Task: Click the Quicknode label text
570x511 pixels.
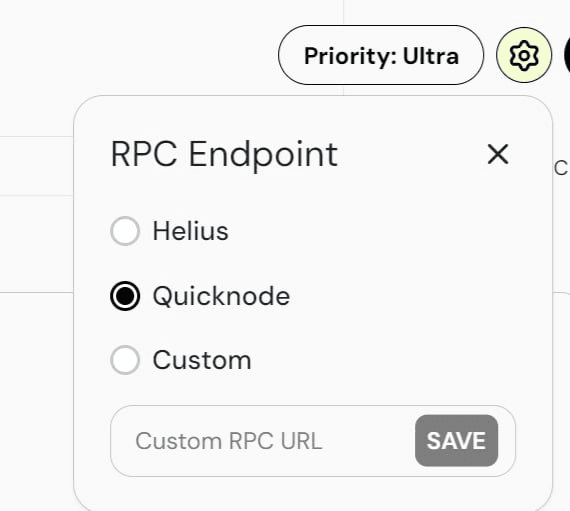Action: pos(221,296)
